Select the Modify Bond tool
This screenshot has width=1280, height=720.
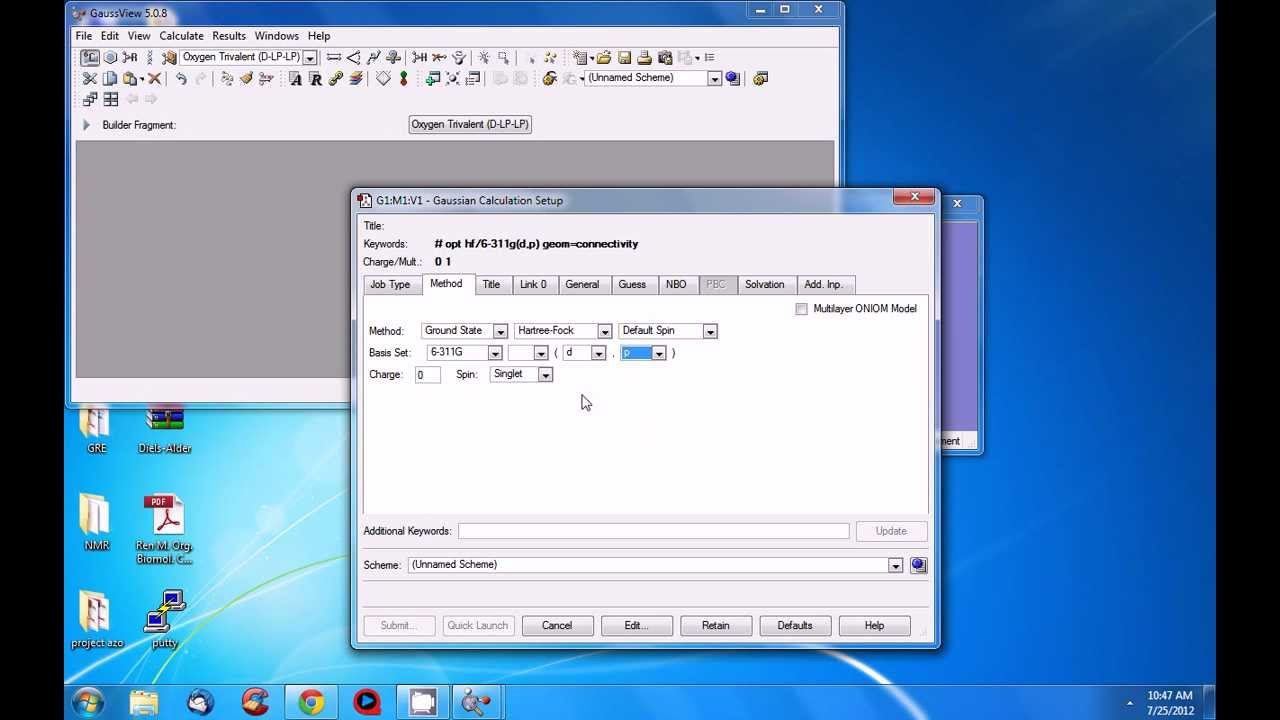click(x=334, y=57)
